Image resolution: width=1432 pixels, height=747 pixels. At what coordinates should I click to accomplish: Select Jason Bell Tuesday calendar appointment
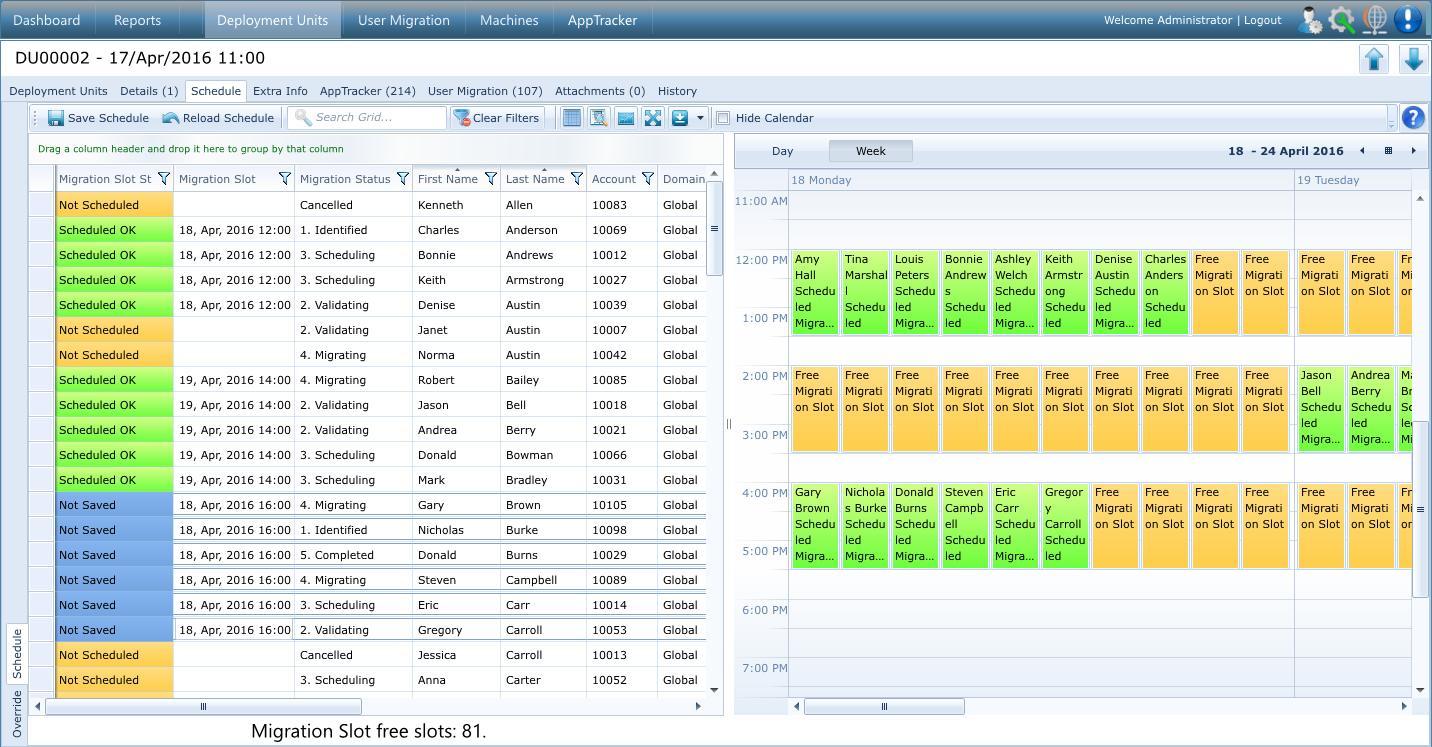(1321, 409)
